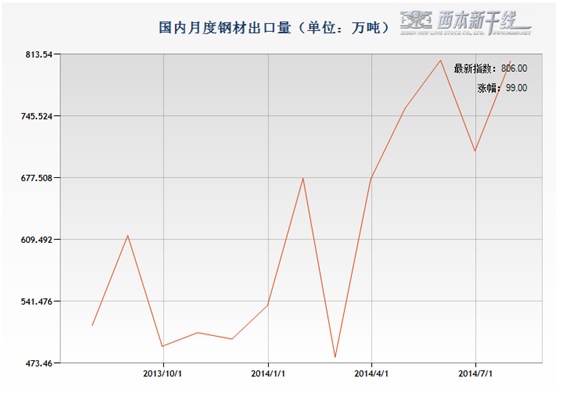565x396 pixels.
Task: Click the latest index value 806.00
Action: pyautogui.click(x=514, y=68)
